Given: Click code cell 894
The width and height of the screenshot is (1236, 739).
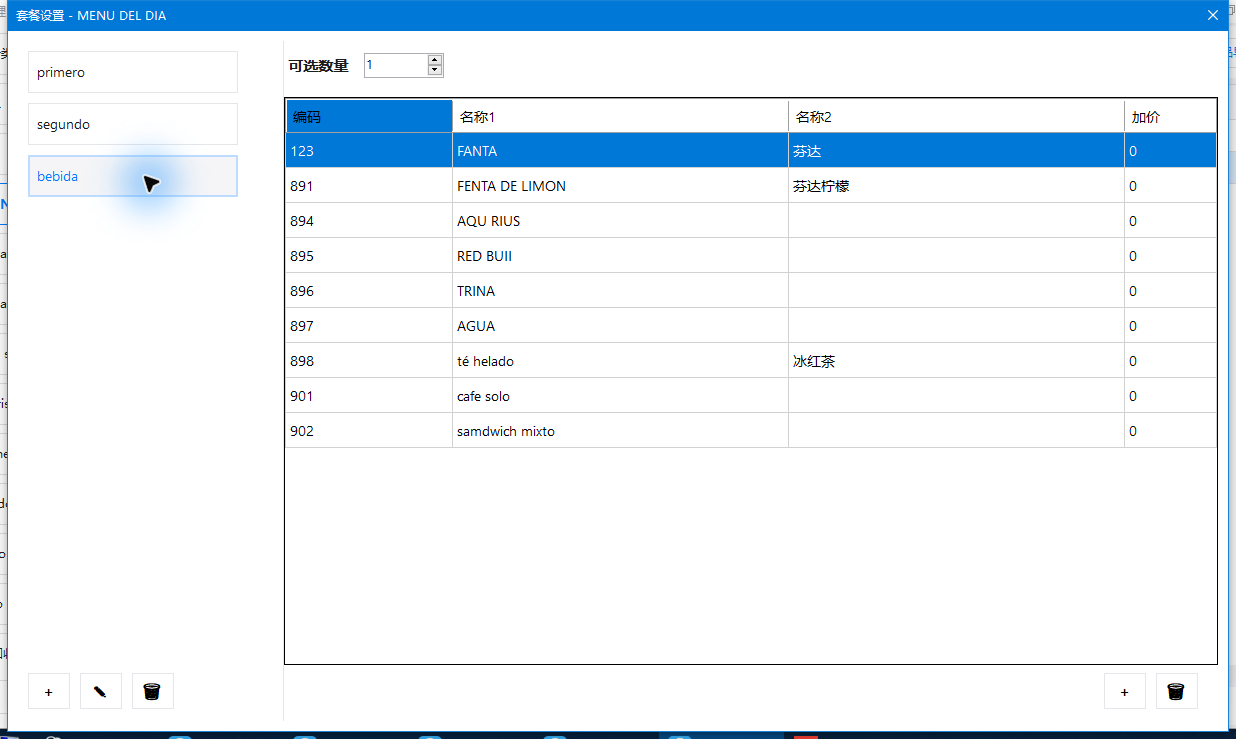Looking at the screenshot, I should click(x=369, y=221).
